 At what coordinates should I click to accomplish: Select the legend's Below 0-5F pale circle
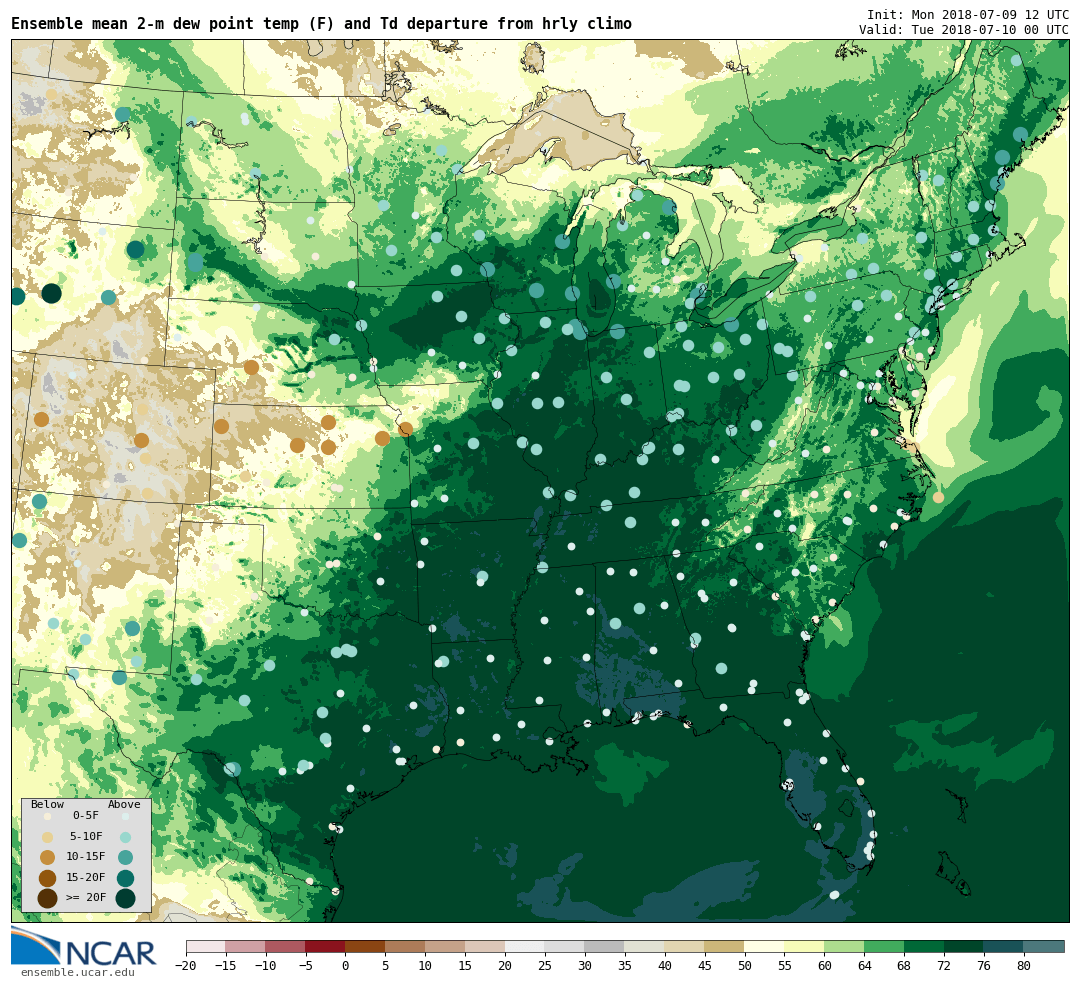[x=48, y=816]
